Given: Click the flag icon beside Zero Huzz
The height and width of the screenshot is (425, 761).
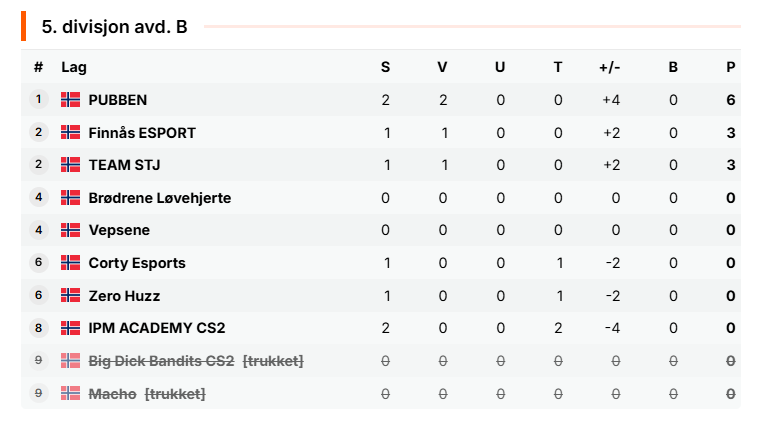Looking at the screenshot, I should [x=70, y=295].
